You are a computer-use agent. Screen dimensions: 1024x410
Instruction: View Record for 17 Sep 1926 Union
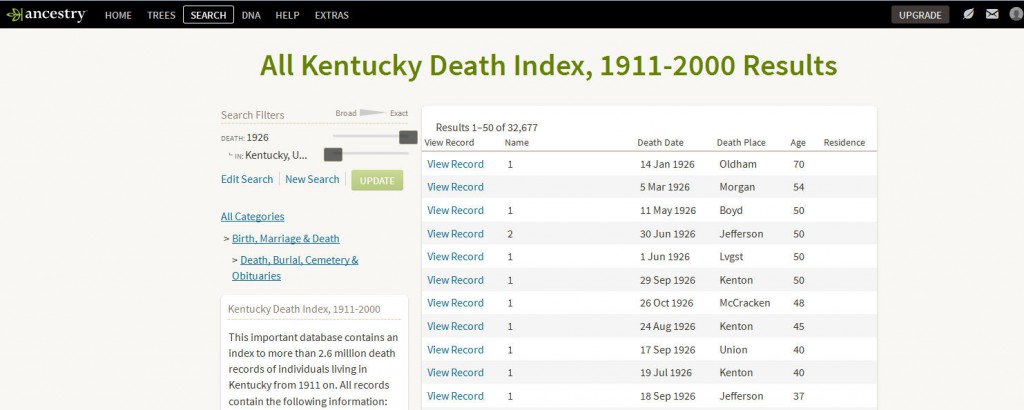(x=455, y=350)
